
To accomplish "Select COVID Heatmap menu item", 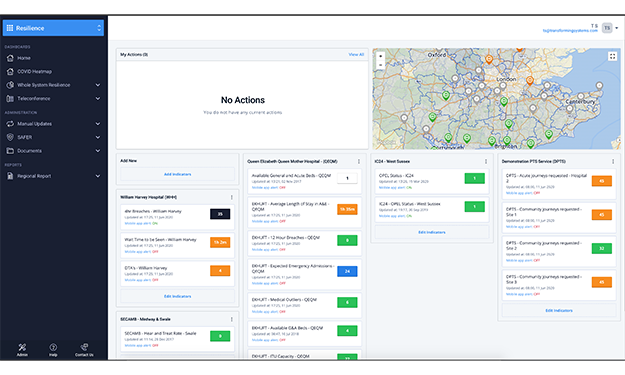I will [x=34, y=72].
